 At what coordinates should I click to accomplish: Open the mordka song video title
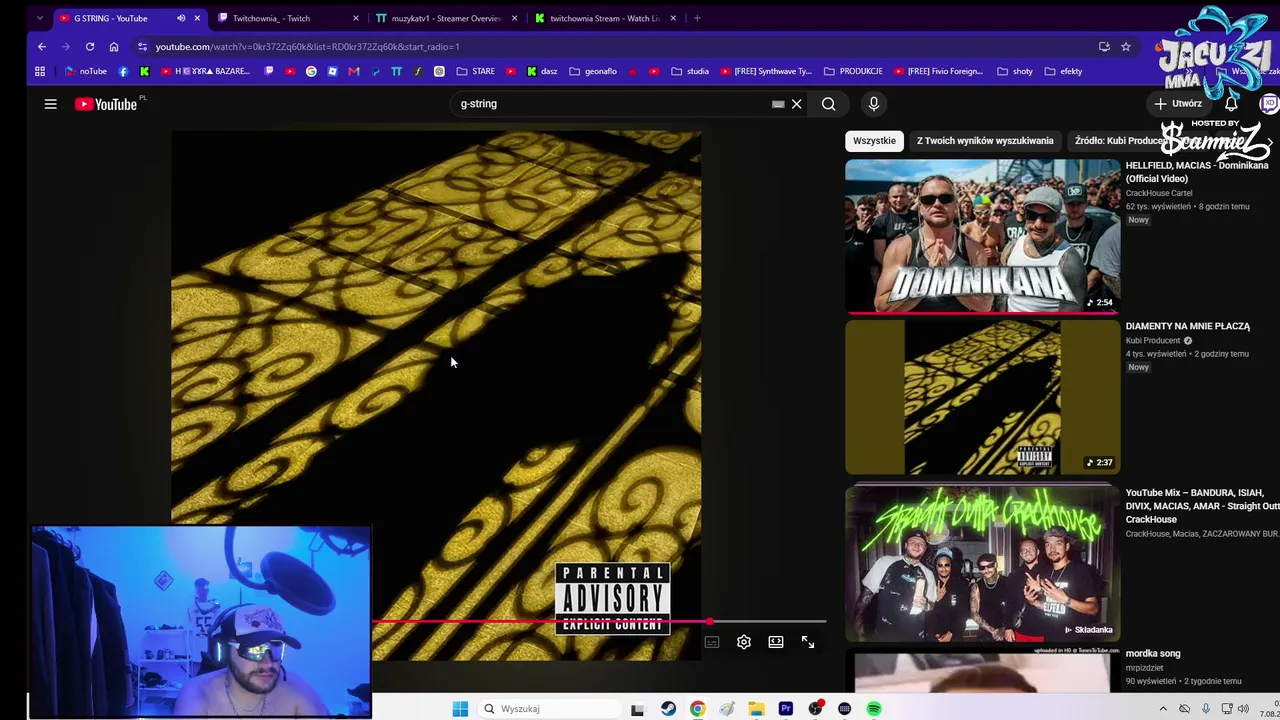(1153, 653)
